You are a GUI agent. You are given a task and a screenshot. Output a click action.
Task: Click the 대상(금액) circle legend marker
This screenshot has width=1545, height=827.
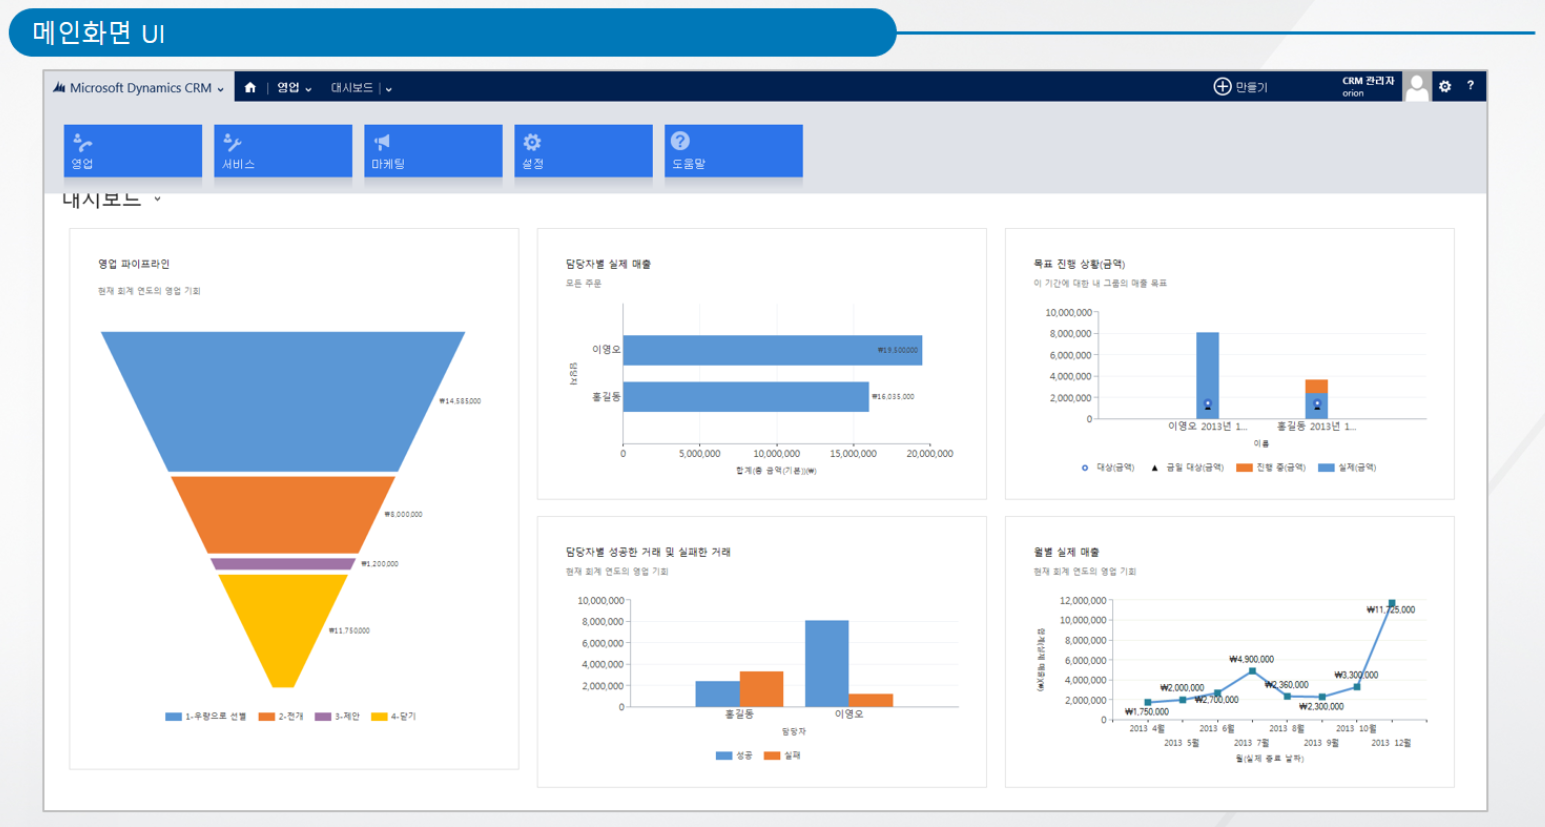tap(1085, 467)
